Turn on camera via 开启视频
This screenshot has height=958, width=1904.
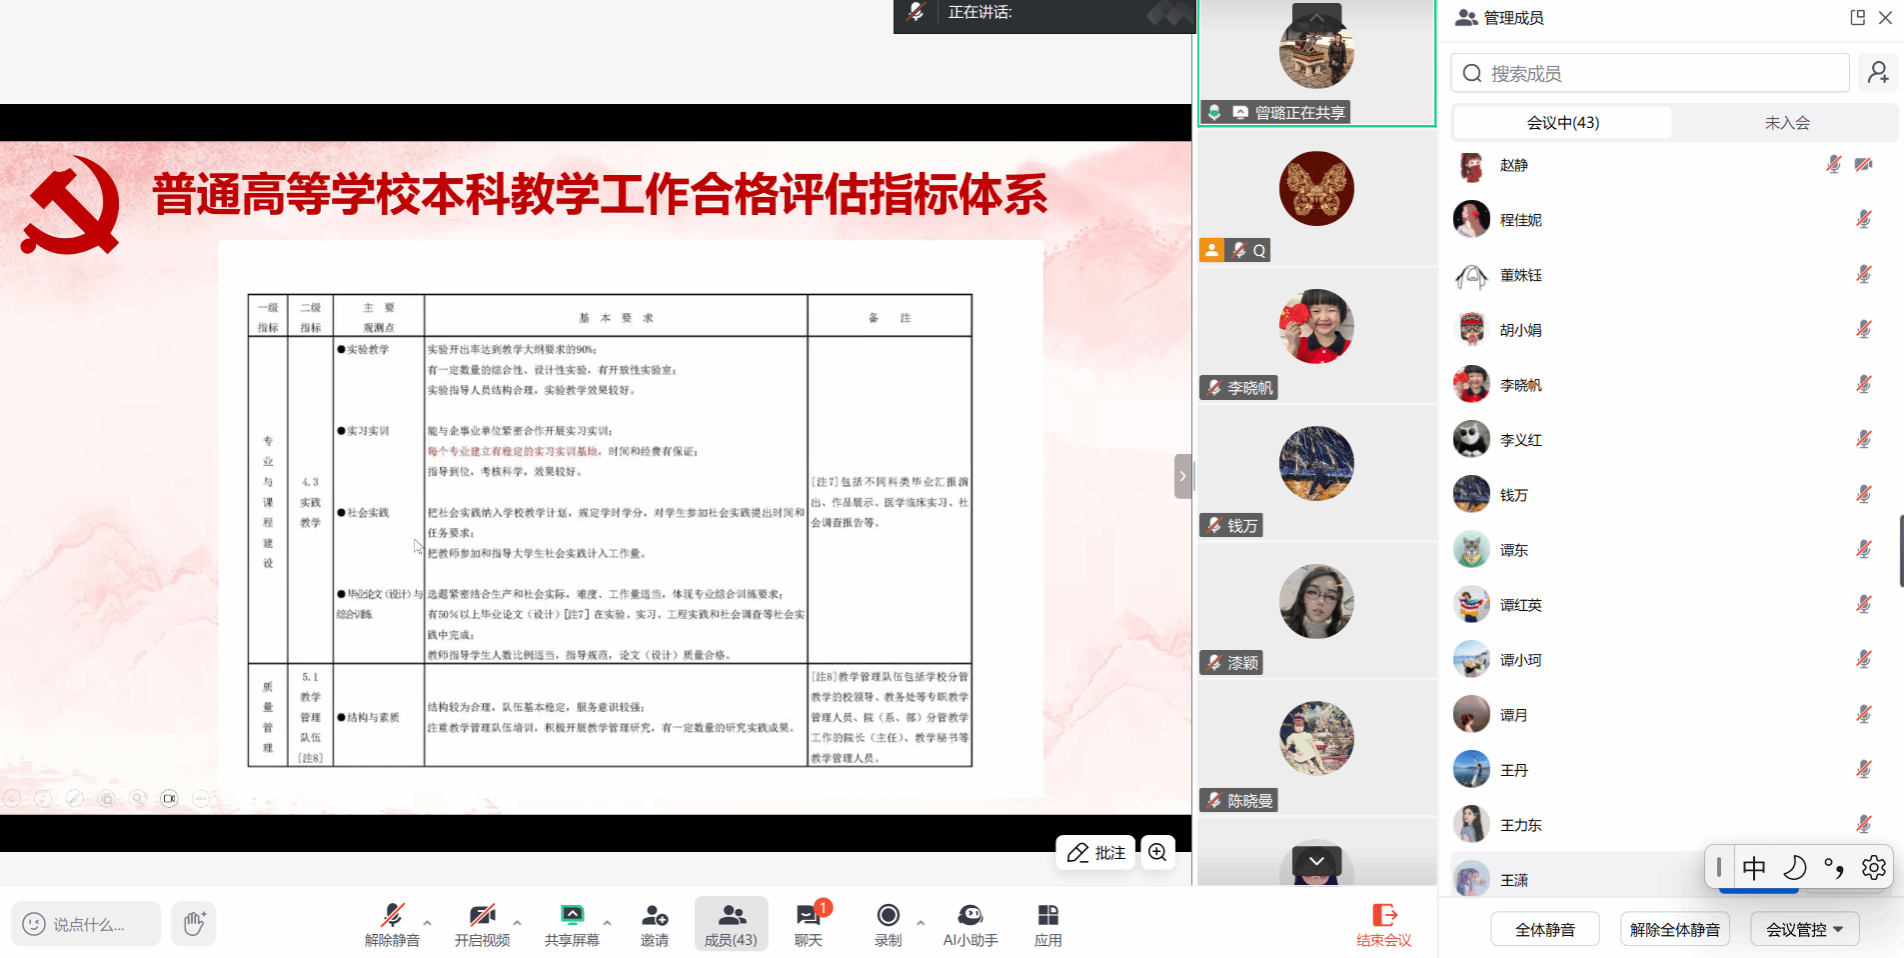point(482,924)
